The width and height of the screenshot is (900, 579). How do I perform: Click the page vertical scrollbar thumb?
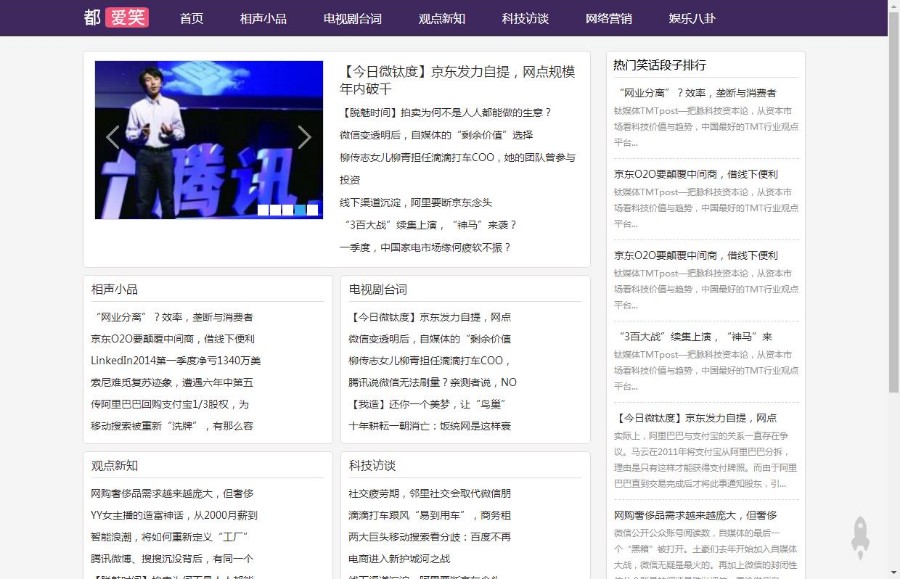tap(894, 201)
